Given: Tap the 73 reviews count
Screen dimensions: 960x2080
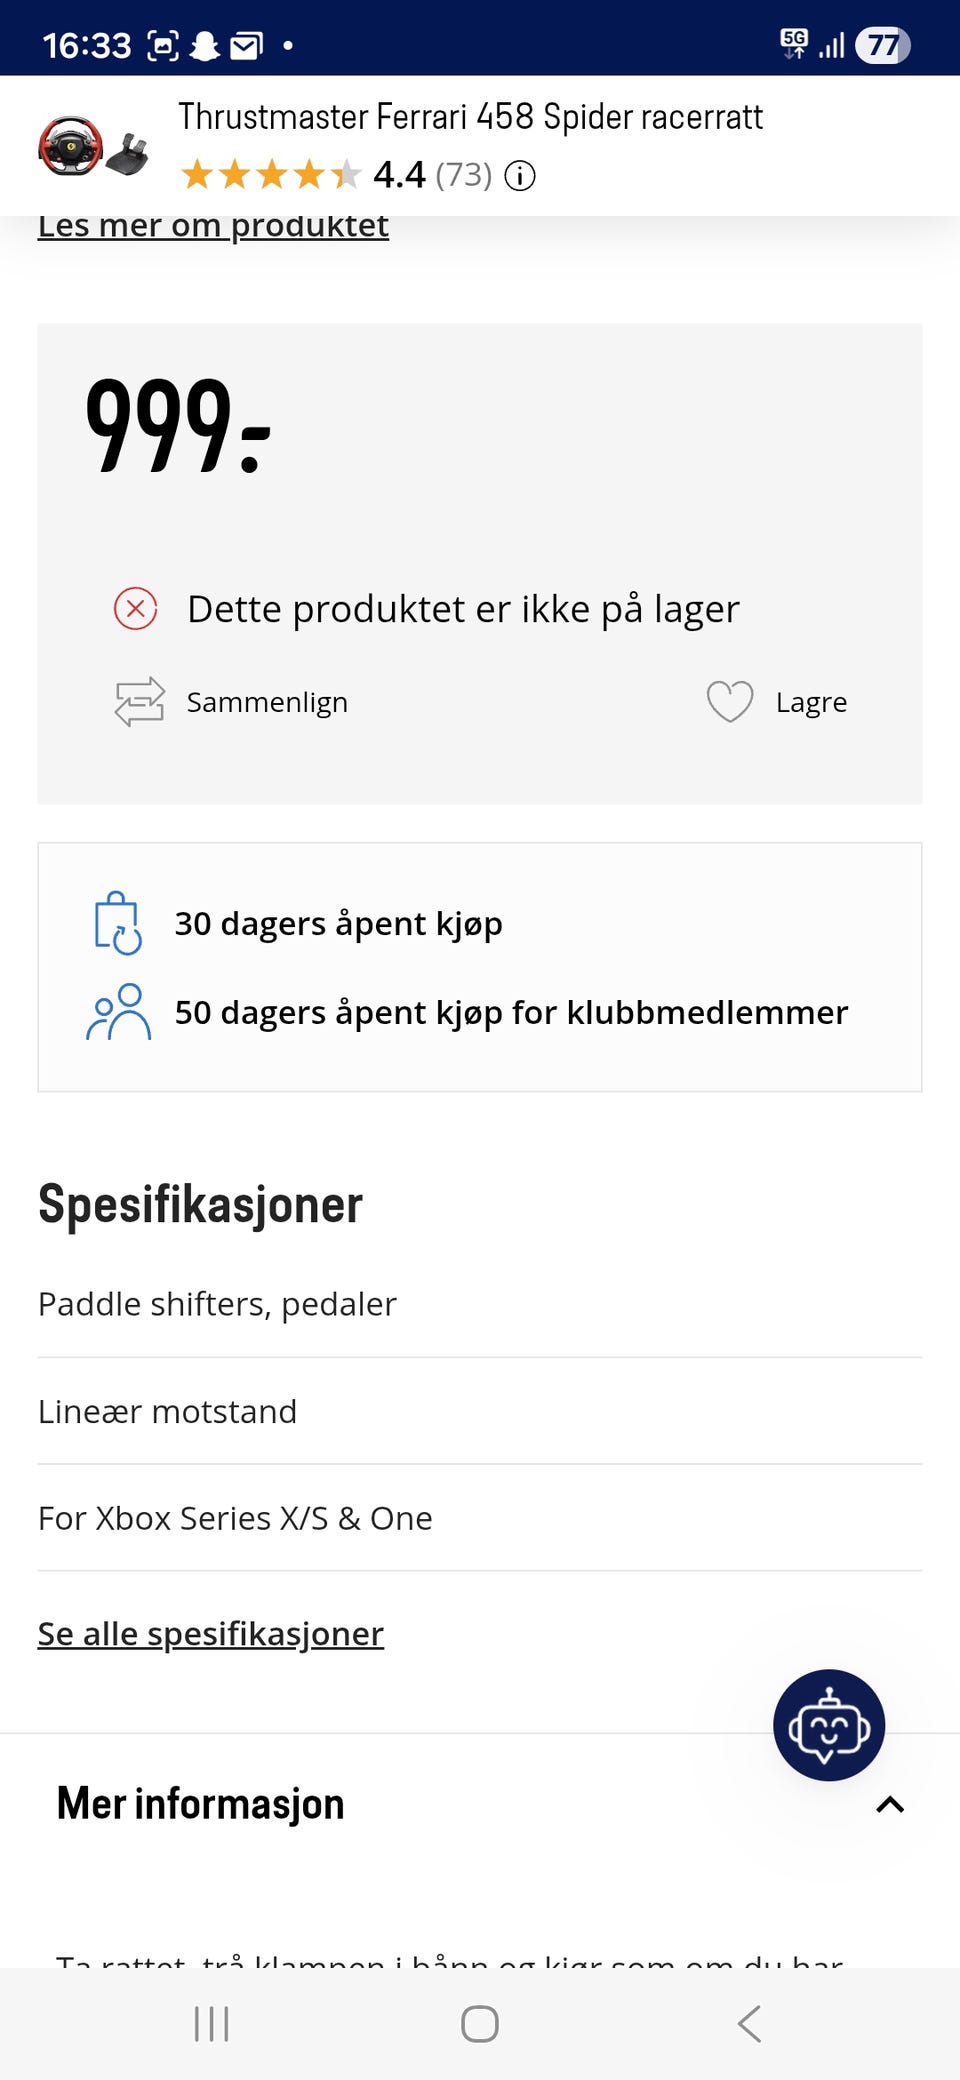Looking at the screenshot, I should (463, 176).
